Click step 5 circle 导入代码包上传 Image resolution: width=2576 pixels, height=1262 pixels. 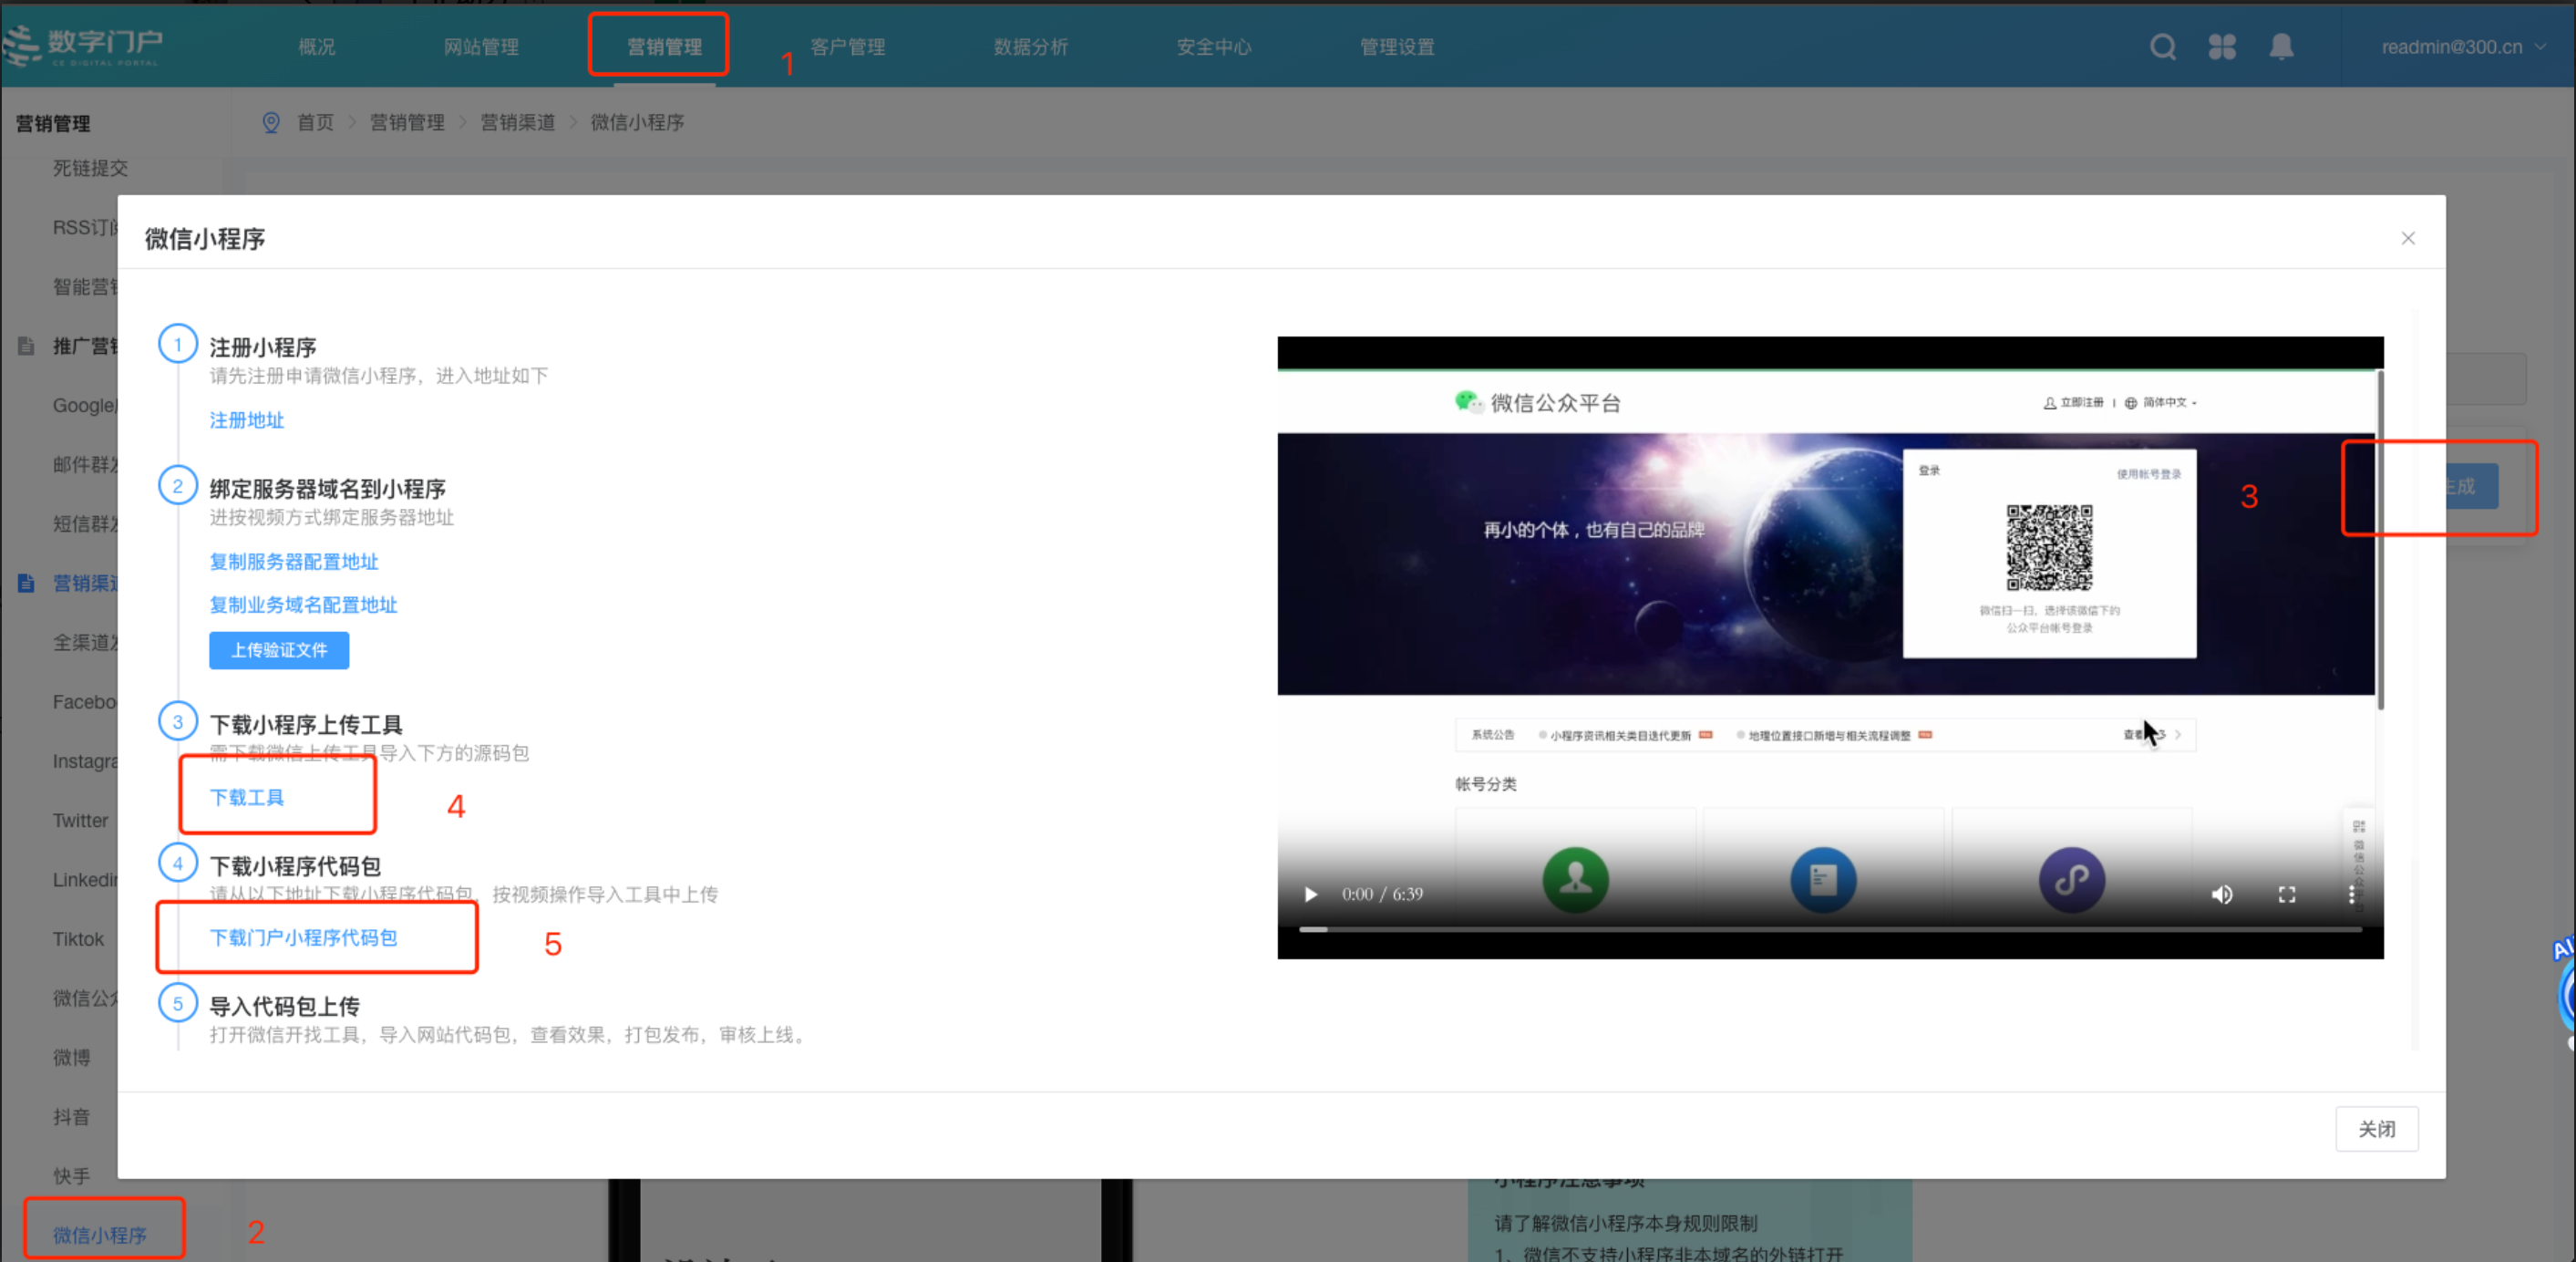pyautogui.click(x=178, y=1003)
